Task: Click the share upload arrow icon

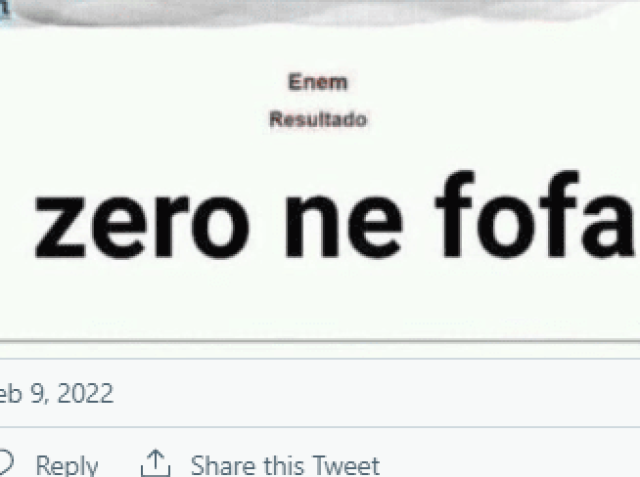Action: click(156, 463)
